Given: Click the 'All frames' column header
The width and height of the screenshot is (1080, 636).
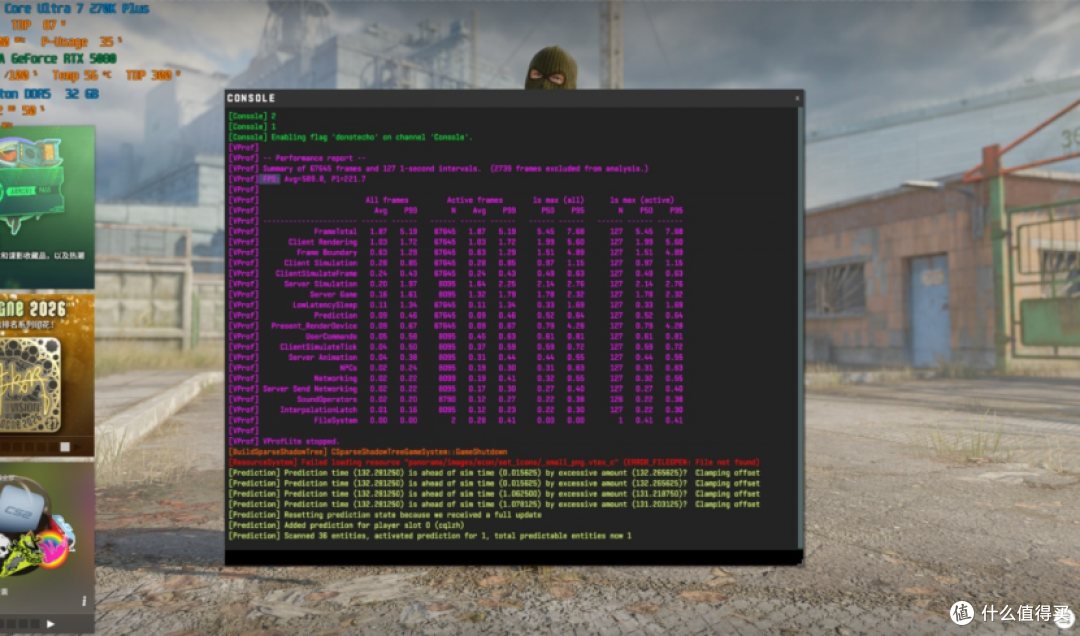Looking at the screenshot, I should point(386,200).
